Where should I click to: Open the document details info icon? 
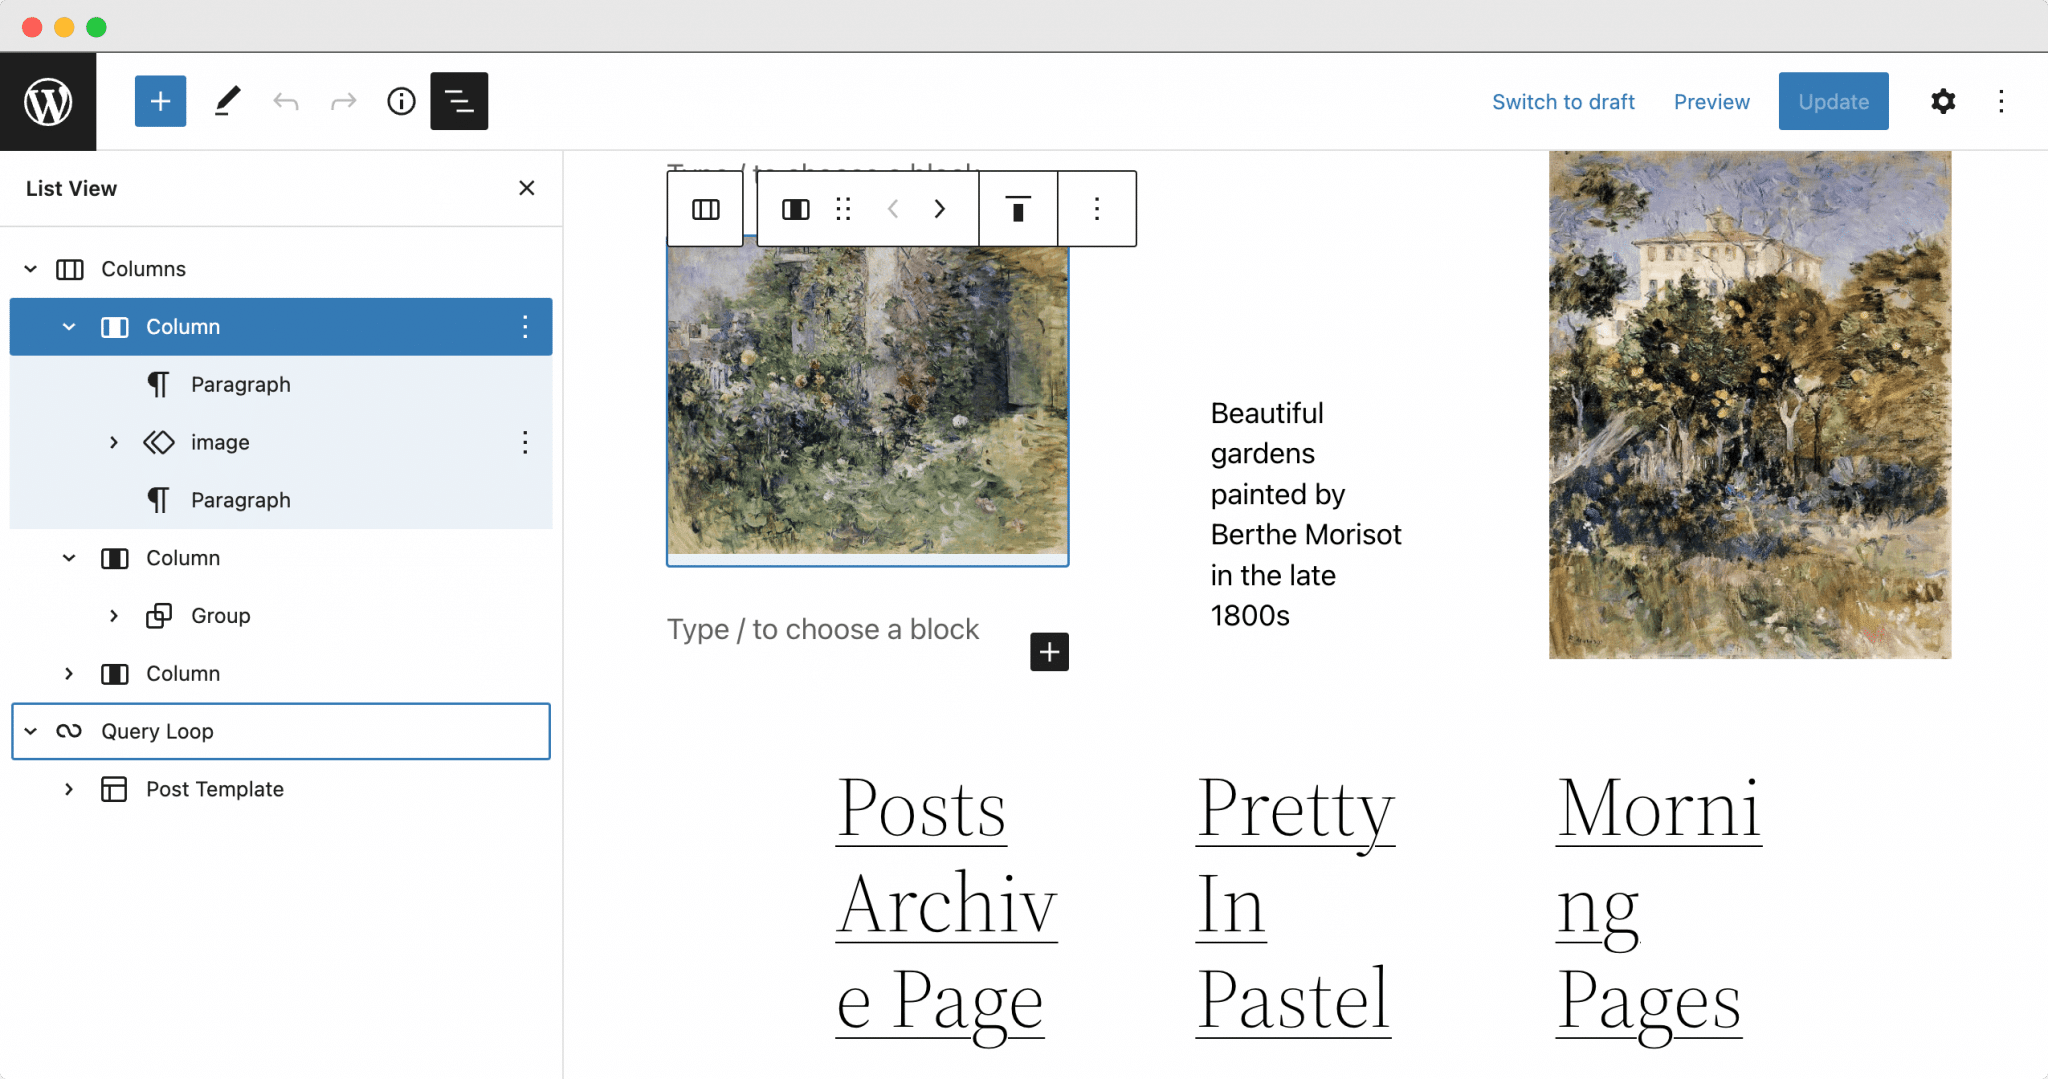(401, 101)
